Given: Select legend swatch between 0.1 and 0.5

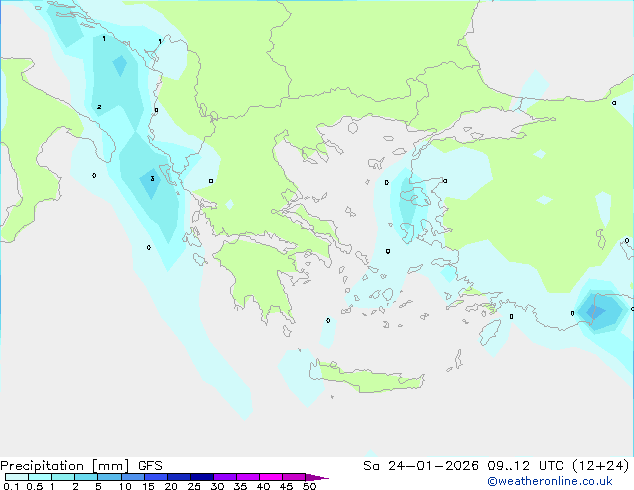Looking at the screenshot, I should [17, 477].
